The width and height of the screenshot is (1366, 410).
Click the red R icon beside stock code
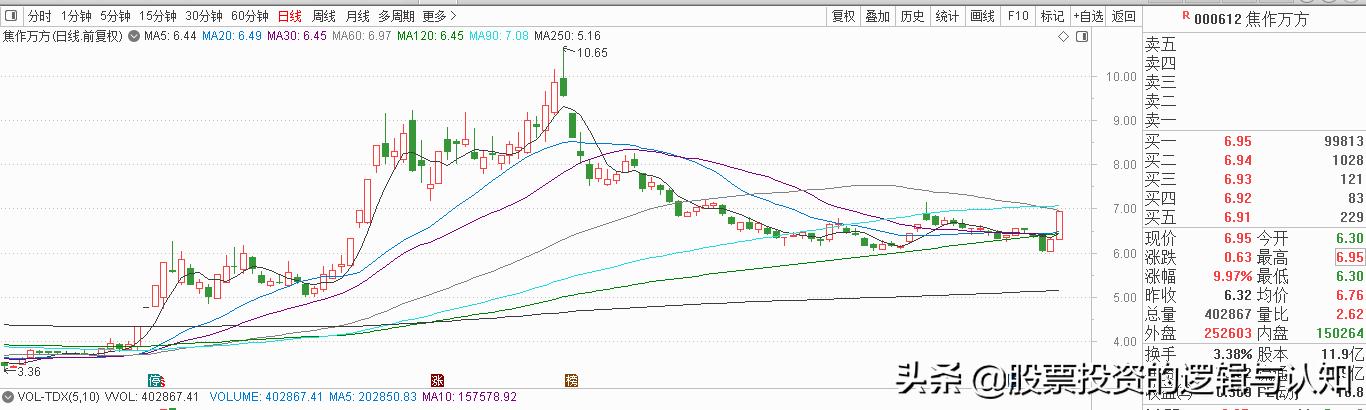pyautogui.click(x=1185, y=15)
